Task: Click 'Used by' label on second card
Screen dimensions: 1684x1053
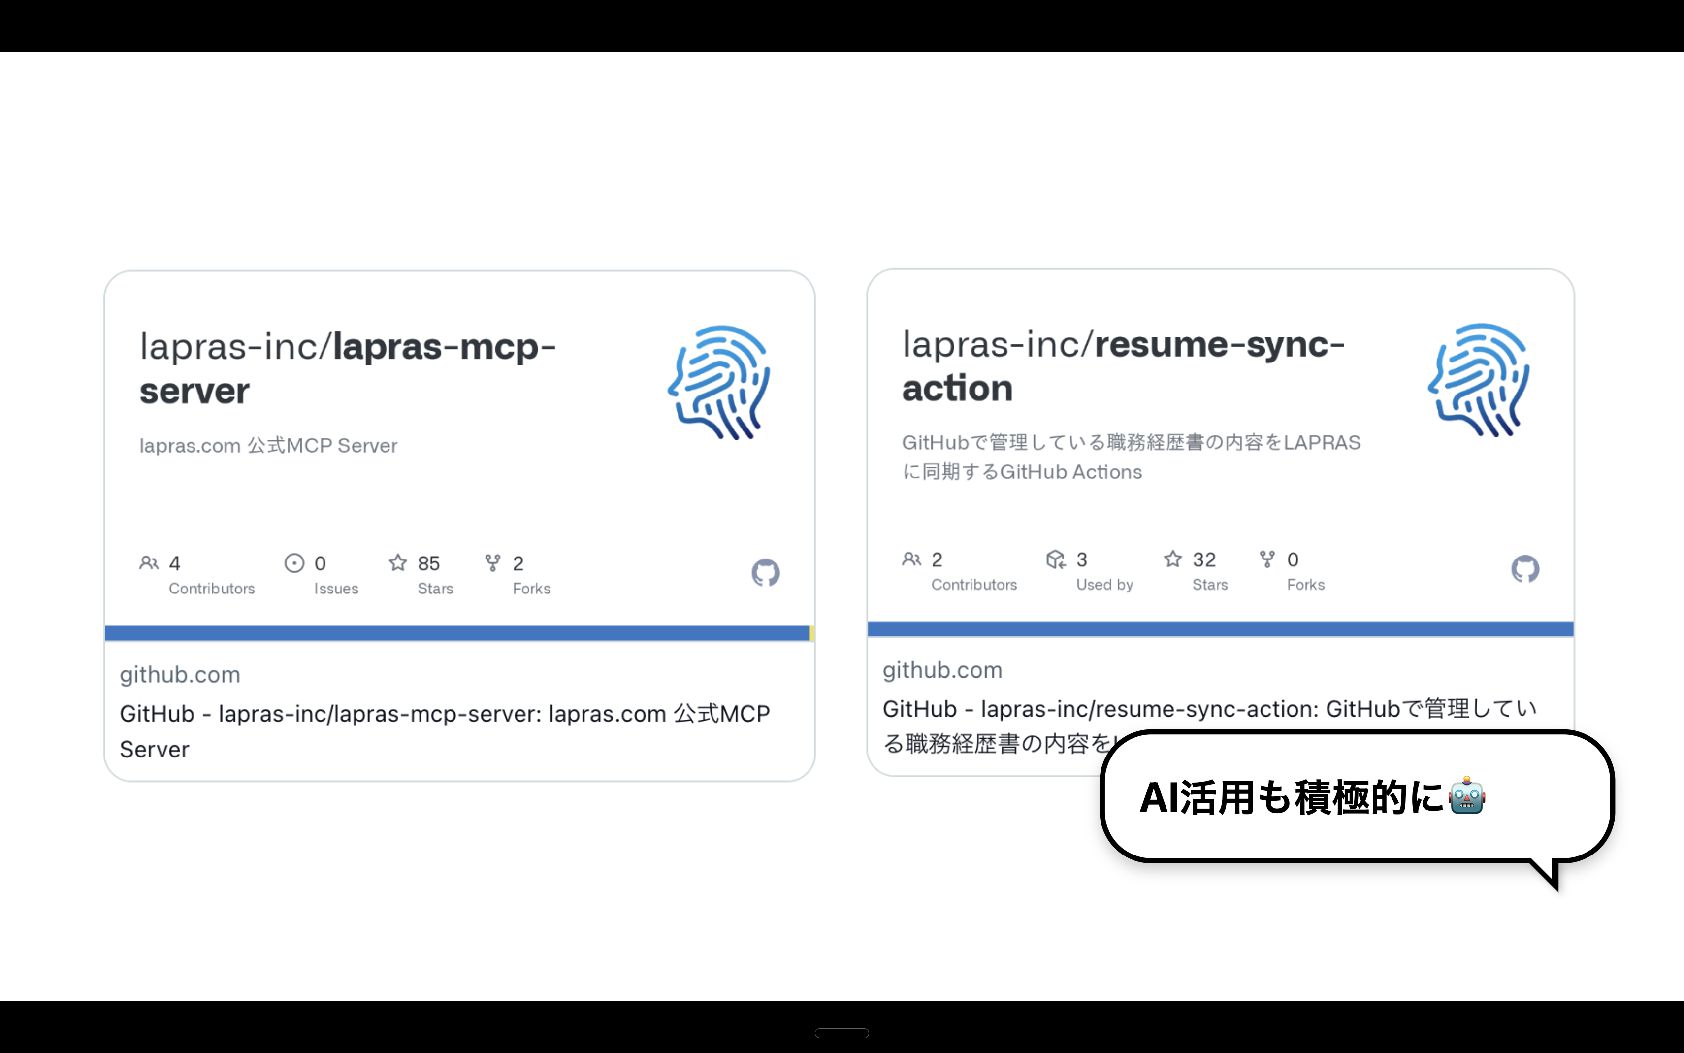Action: point(1105,585)
